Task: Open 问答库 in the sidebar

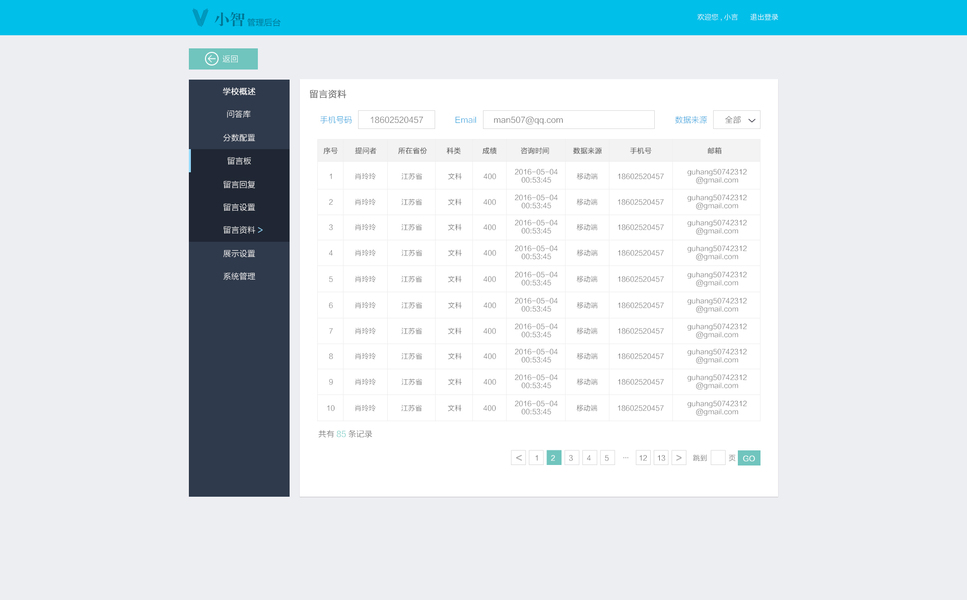Action: point(239,114)
